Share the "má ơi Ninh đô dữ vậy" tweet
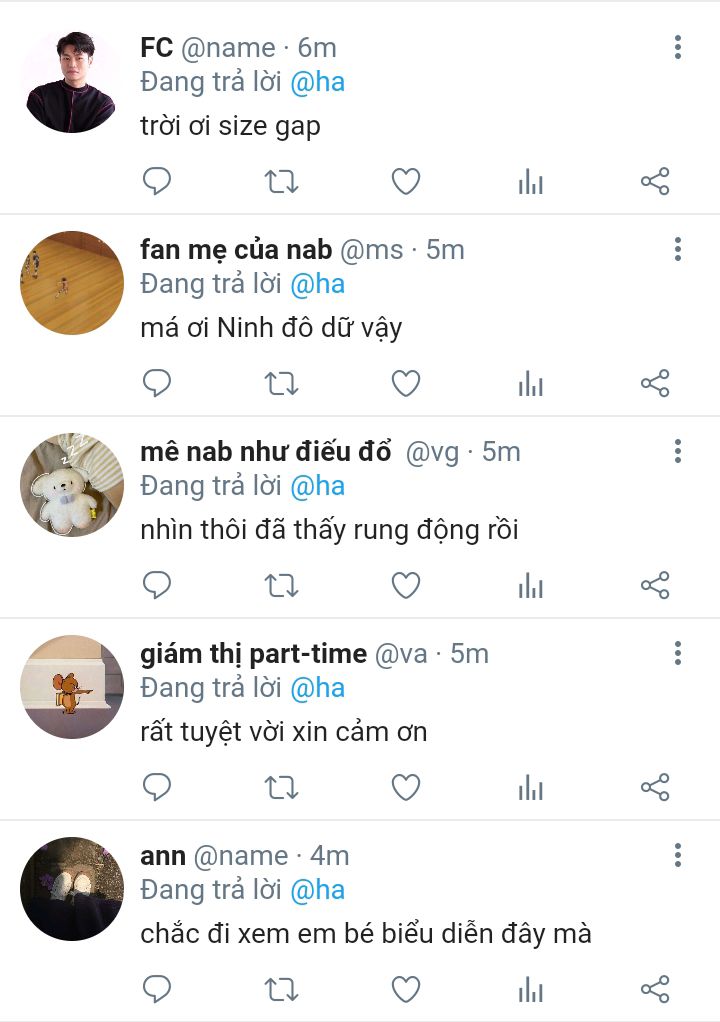 point(655,383)
